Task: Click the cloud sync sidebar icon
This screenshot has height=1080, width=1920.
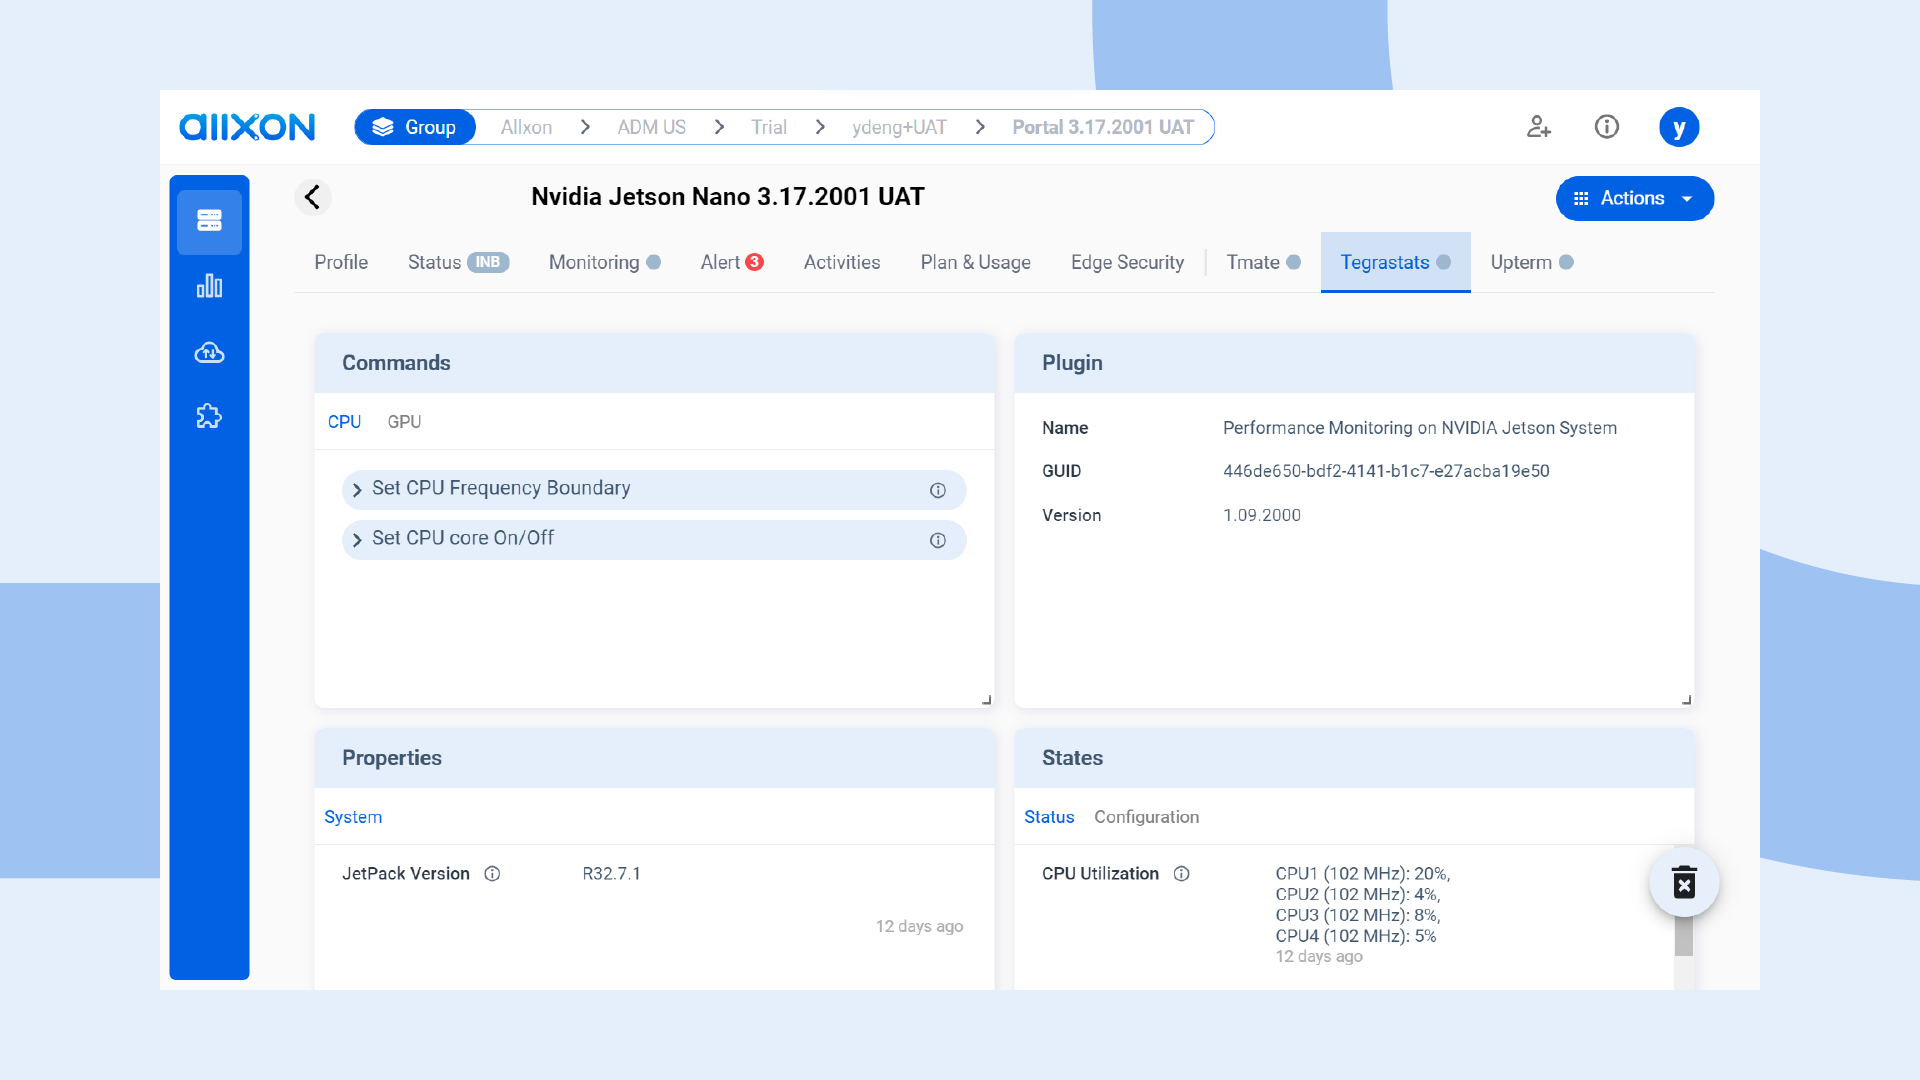Action: click(x=209, y=353)
